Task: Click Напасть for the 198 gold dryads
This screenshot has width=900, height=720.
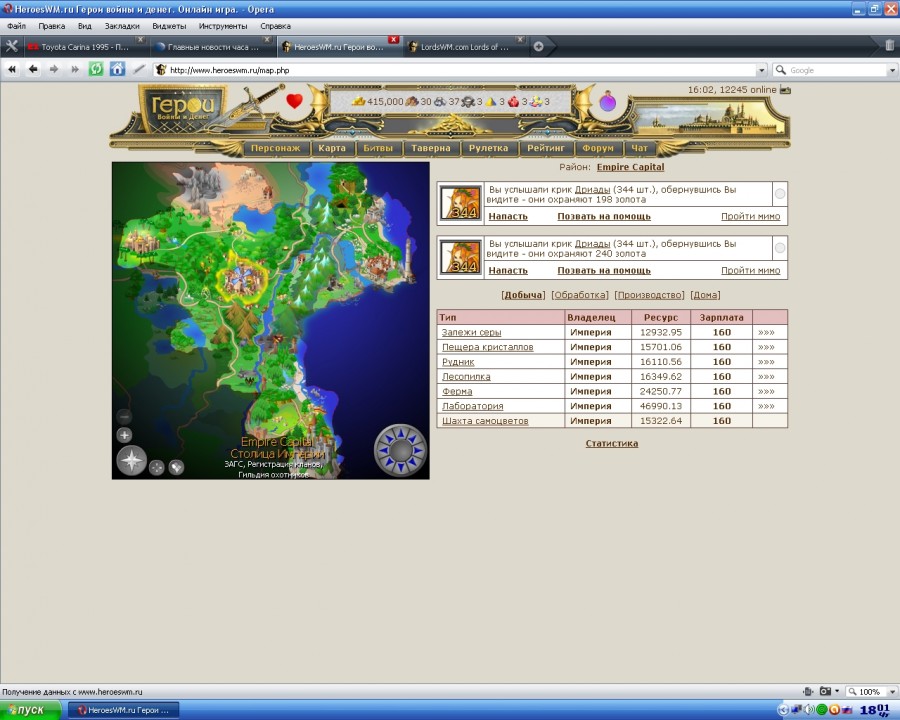Action: tap(508, 216)
